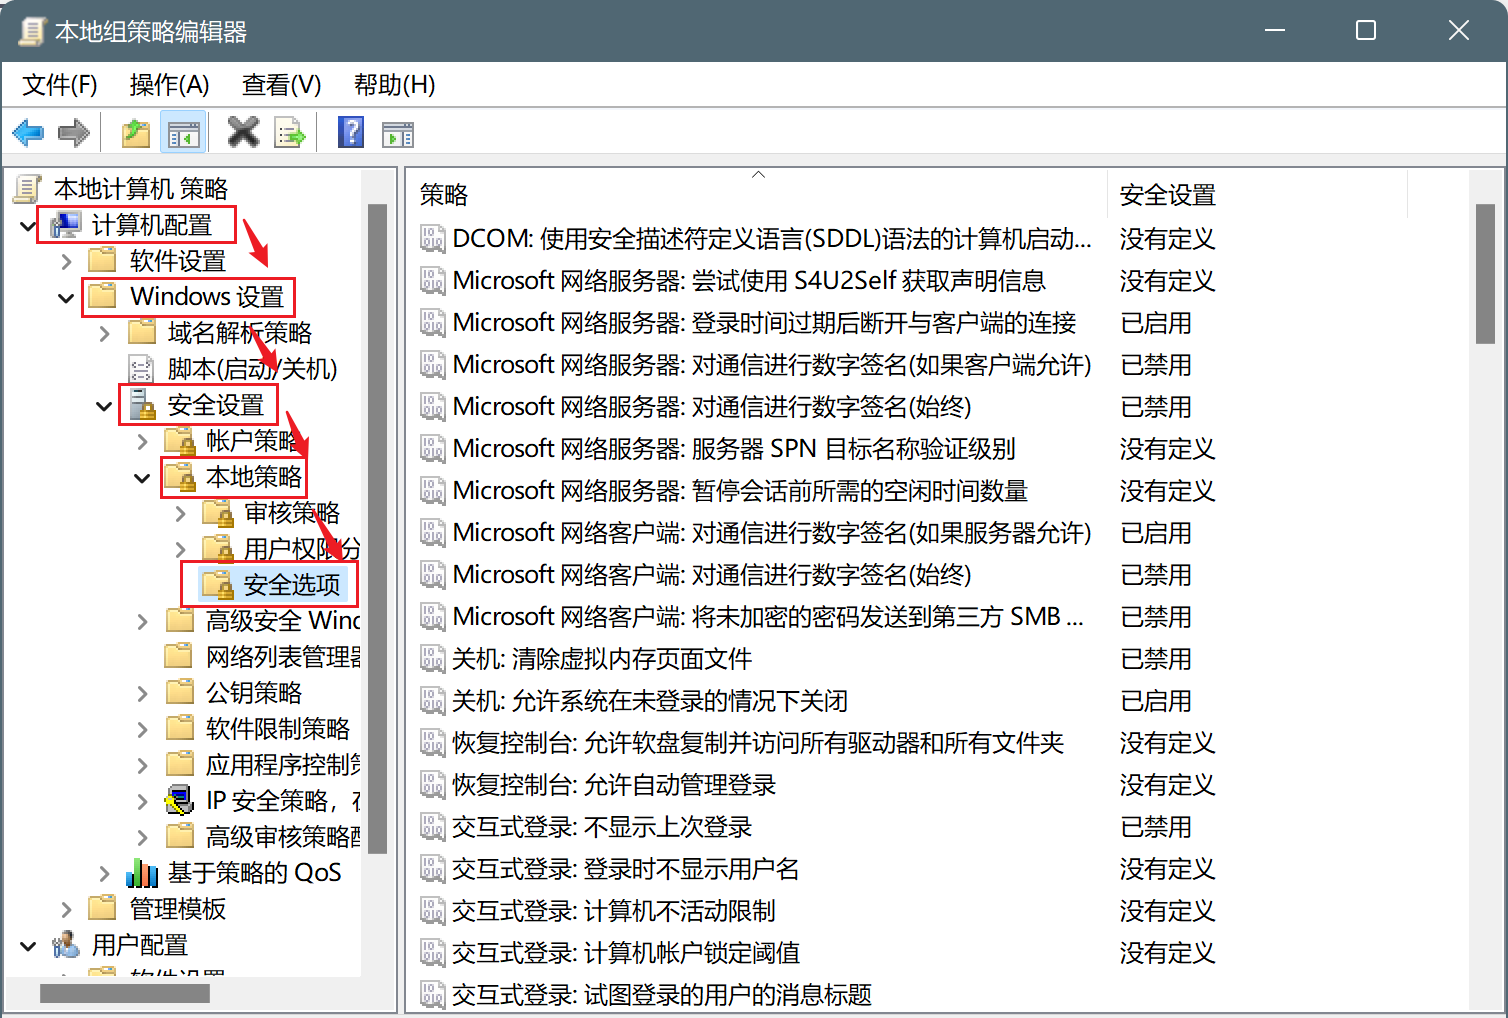The width and height of the screenshot is (1508, 1018).
Task: Select 安全选项 in the tree
Action: point(292,585)
